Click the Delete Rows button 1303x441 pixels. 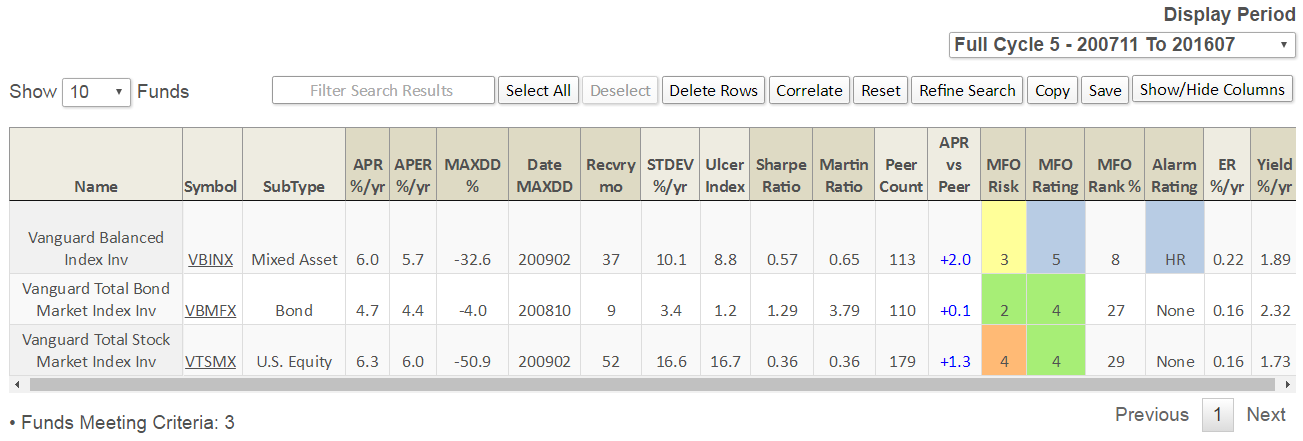713,90
